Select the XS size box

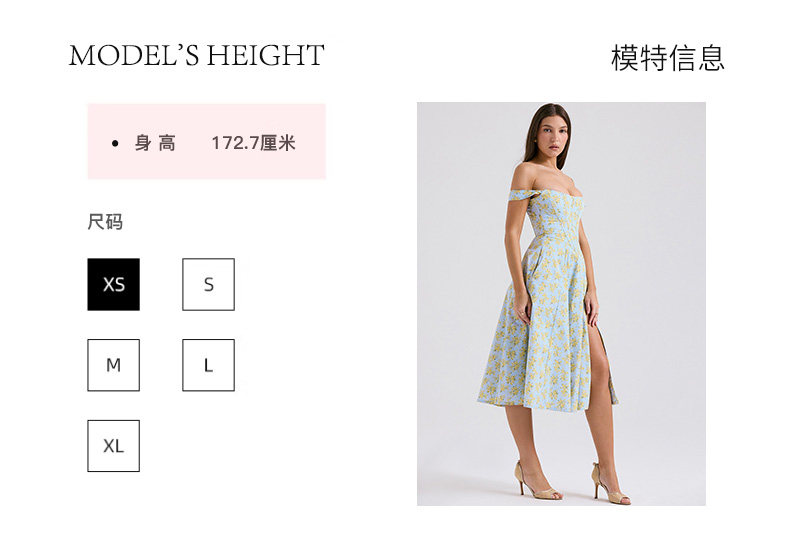tap(113, 285)
